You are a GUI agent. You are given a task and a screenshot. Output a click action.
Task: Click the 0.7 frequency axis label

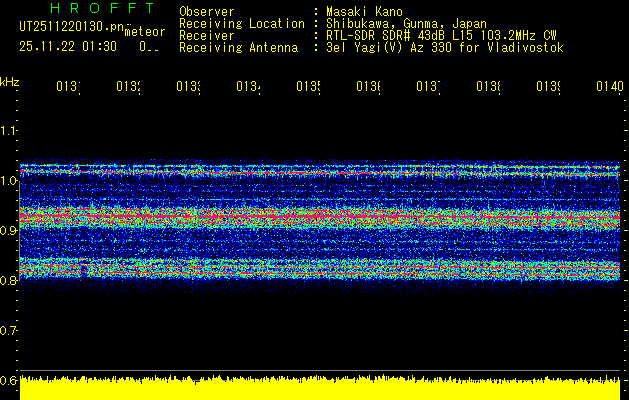coord(9,330)
